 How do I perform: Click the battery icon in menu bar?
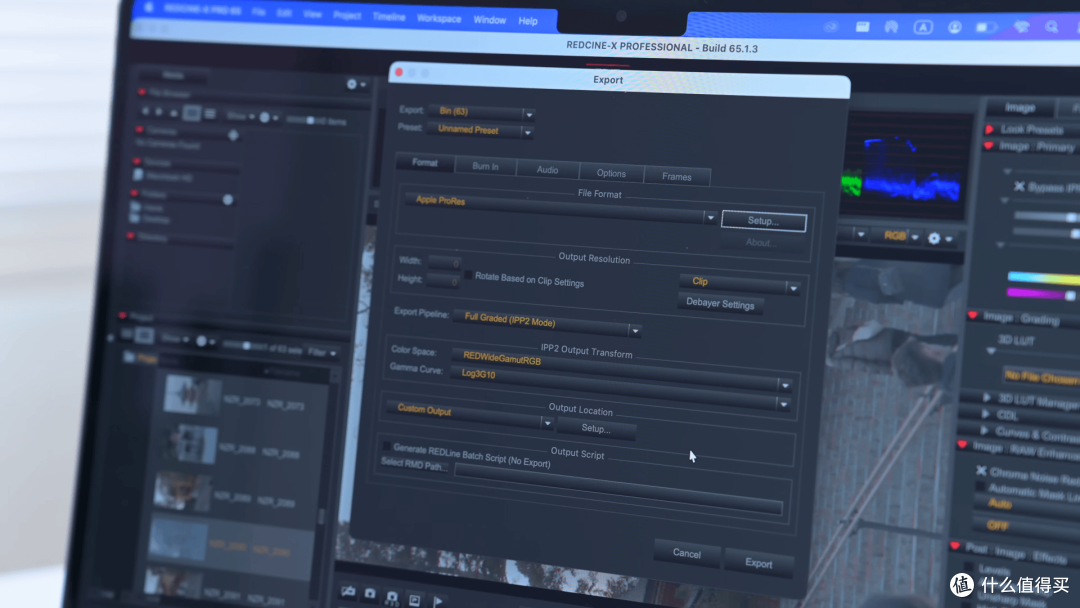(986, 27)
